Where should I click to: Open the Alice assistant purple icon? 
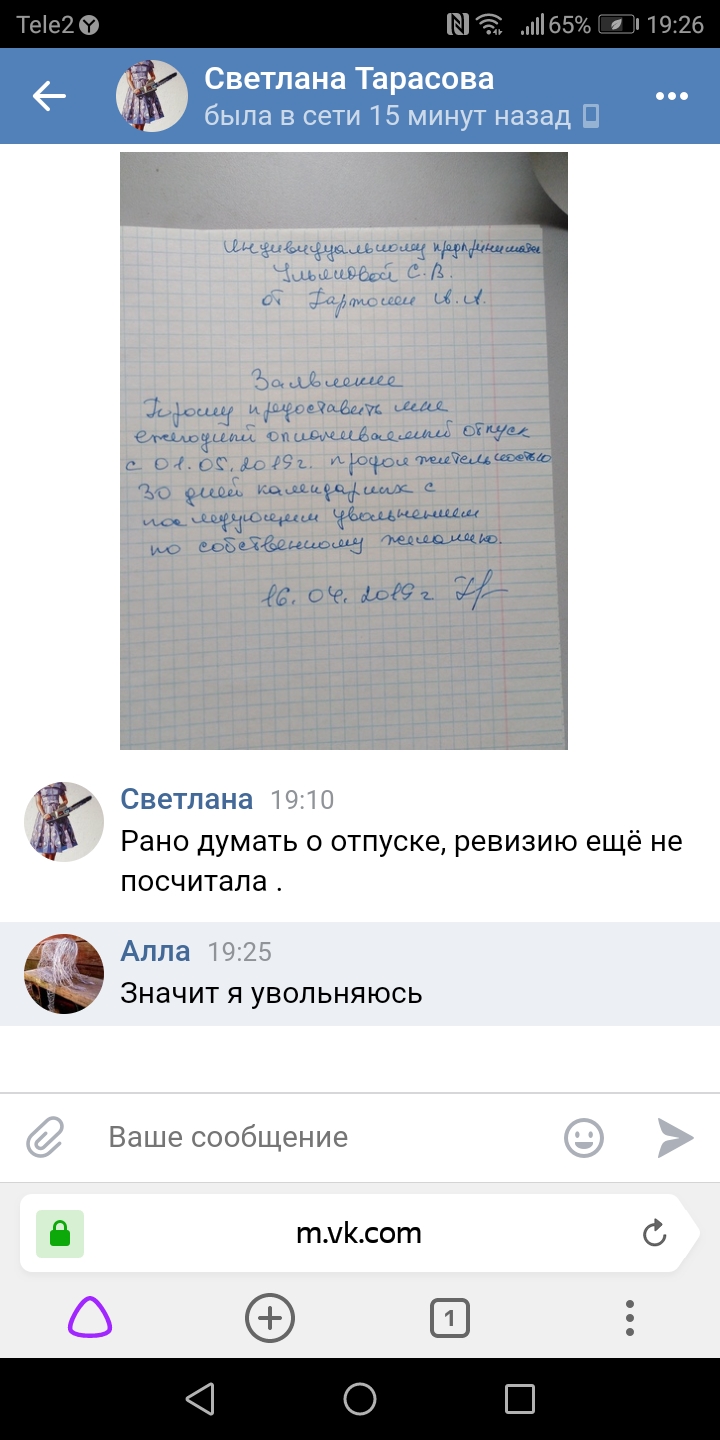(x=90, y=1317)
